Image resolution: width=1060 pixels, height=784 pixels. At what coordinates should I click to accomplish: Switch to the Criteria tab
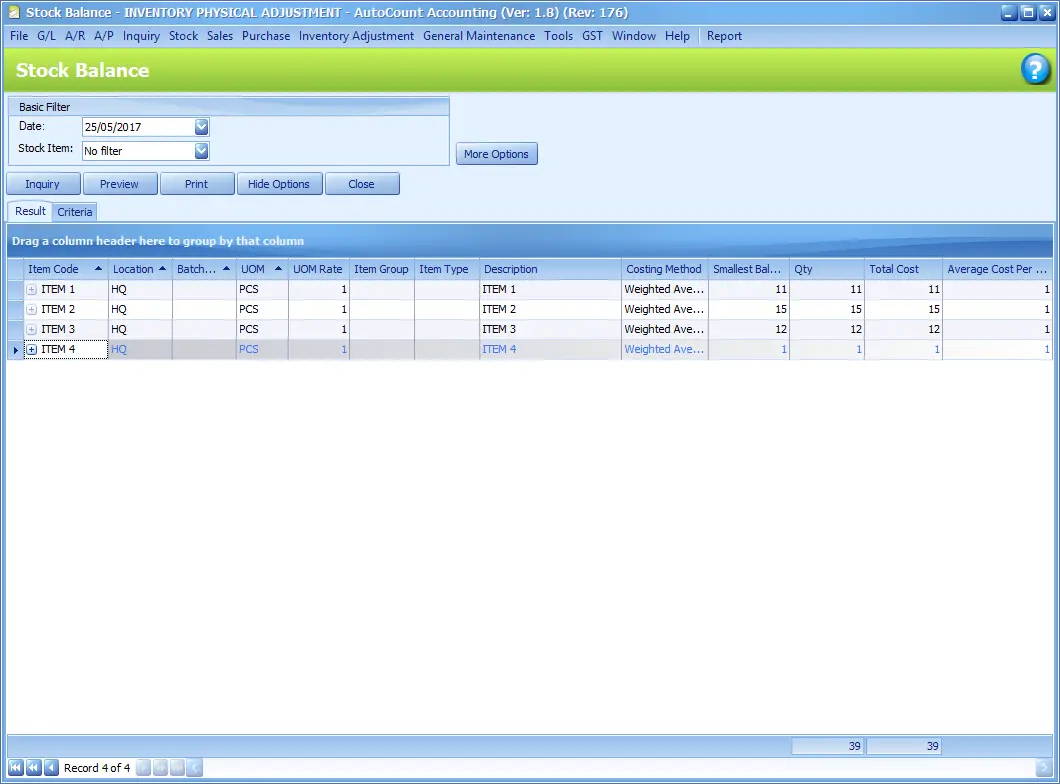pyautogui.click(x=75, y=211)
